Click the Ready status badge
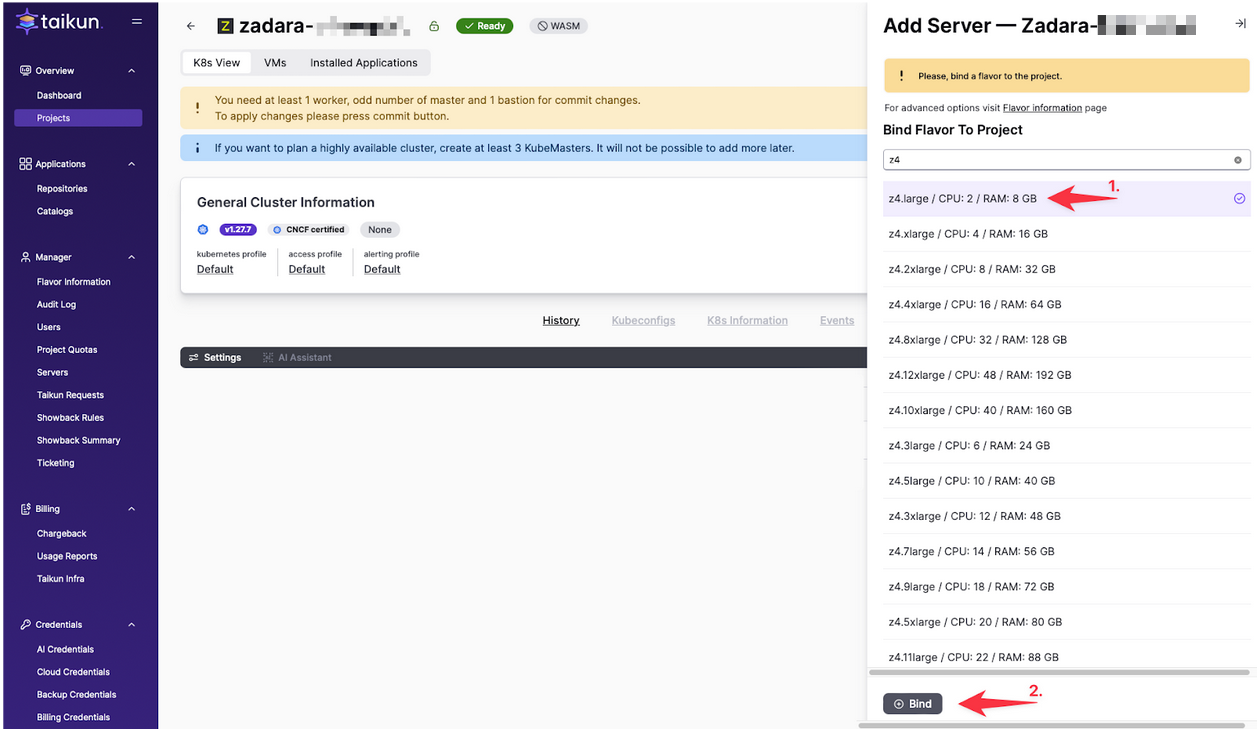Viewport: 1259px width, 736px height. [x=484, y=26]
